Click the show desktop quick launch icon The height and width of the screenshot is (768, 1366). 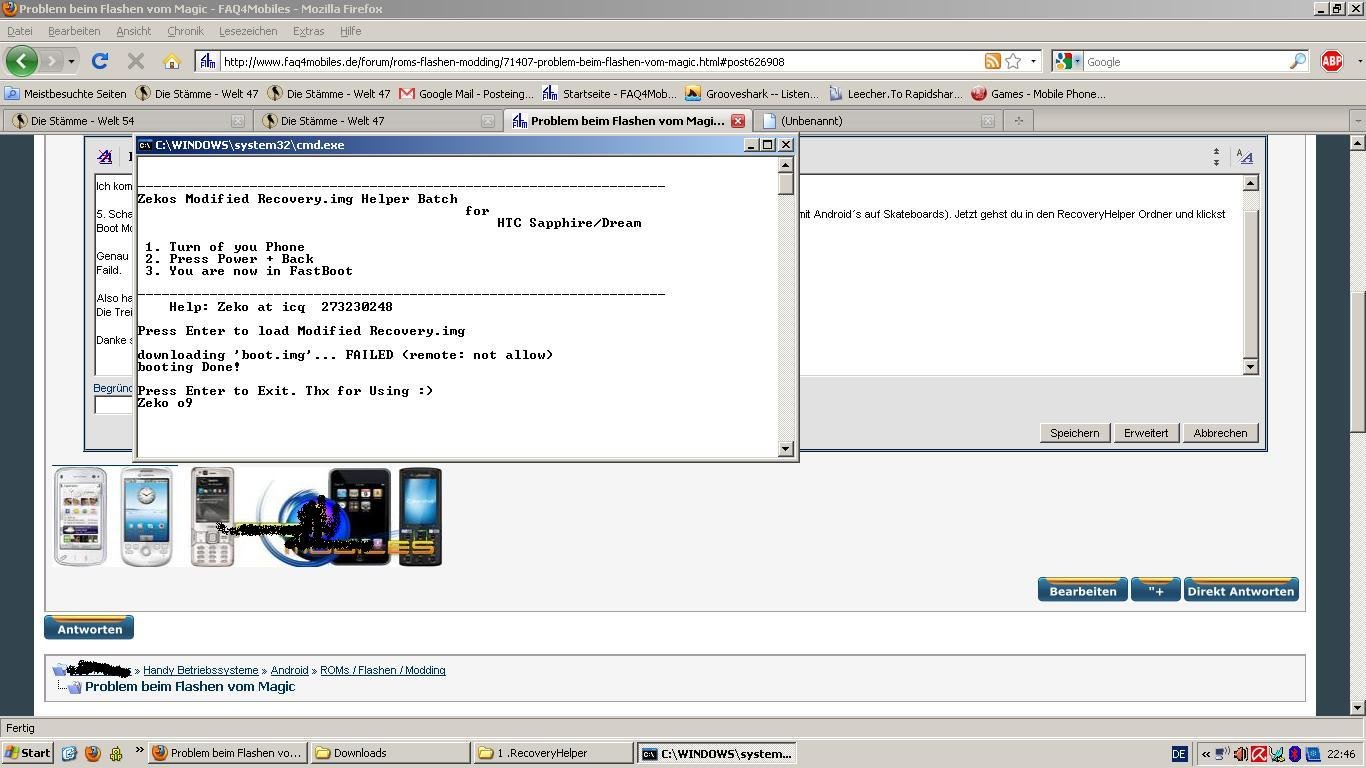pyautogui.click(x=69, y=753)
